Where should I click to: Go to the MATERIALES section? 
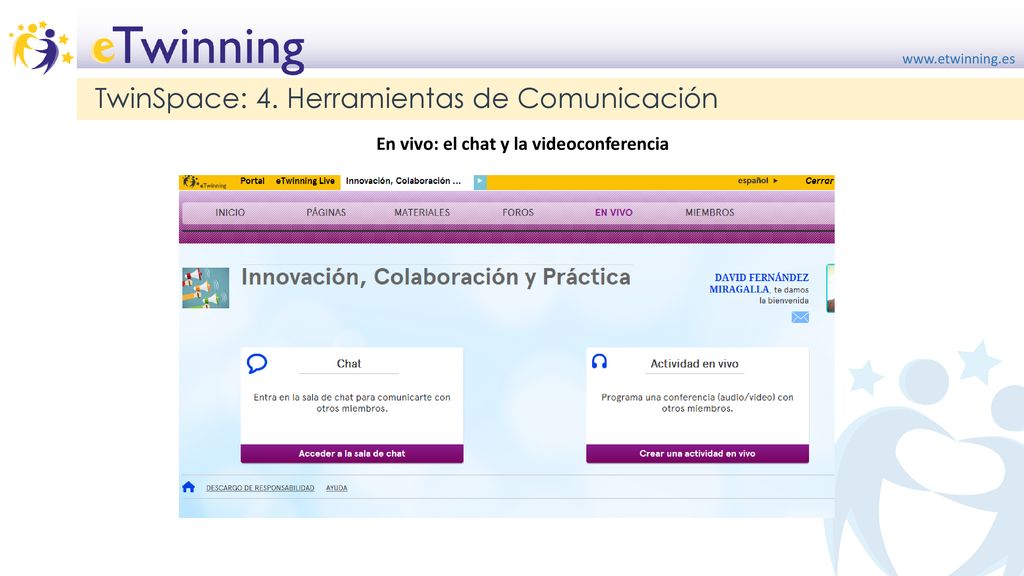(x=422, y=213)
